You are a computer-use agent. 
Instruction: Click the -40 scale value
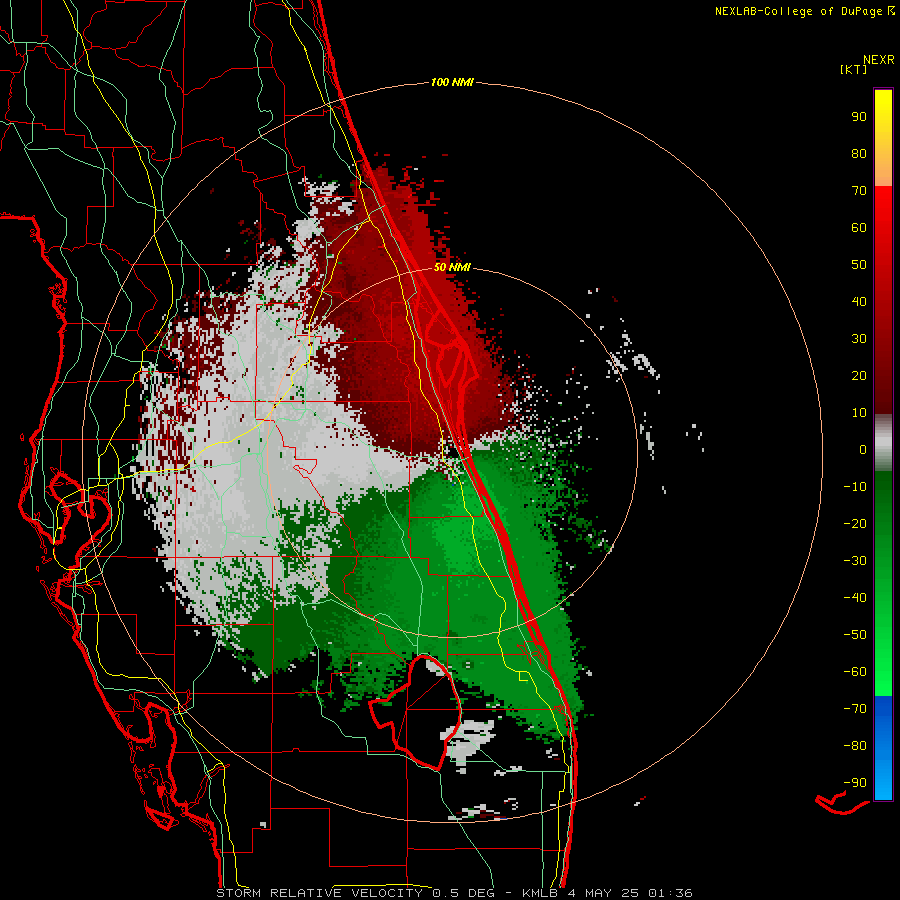pos(855,598)
